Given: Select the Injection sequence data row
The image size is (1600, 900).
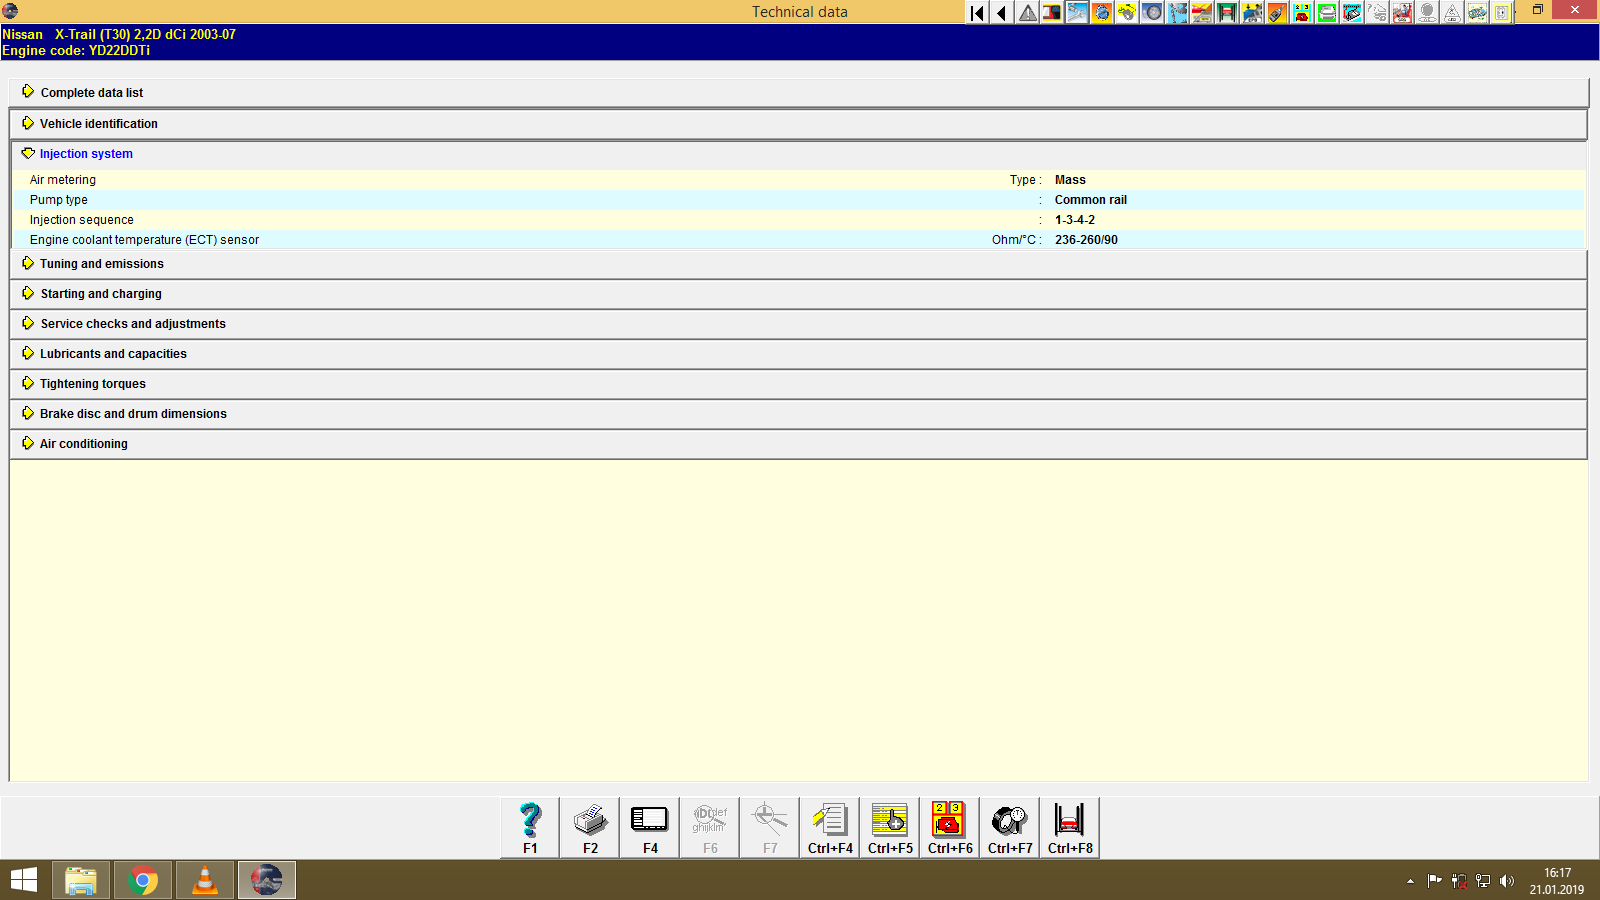Looking at the screenshot, I should [x=82, y=219].
